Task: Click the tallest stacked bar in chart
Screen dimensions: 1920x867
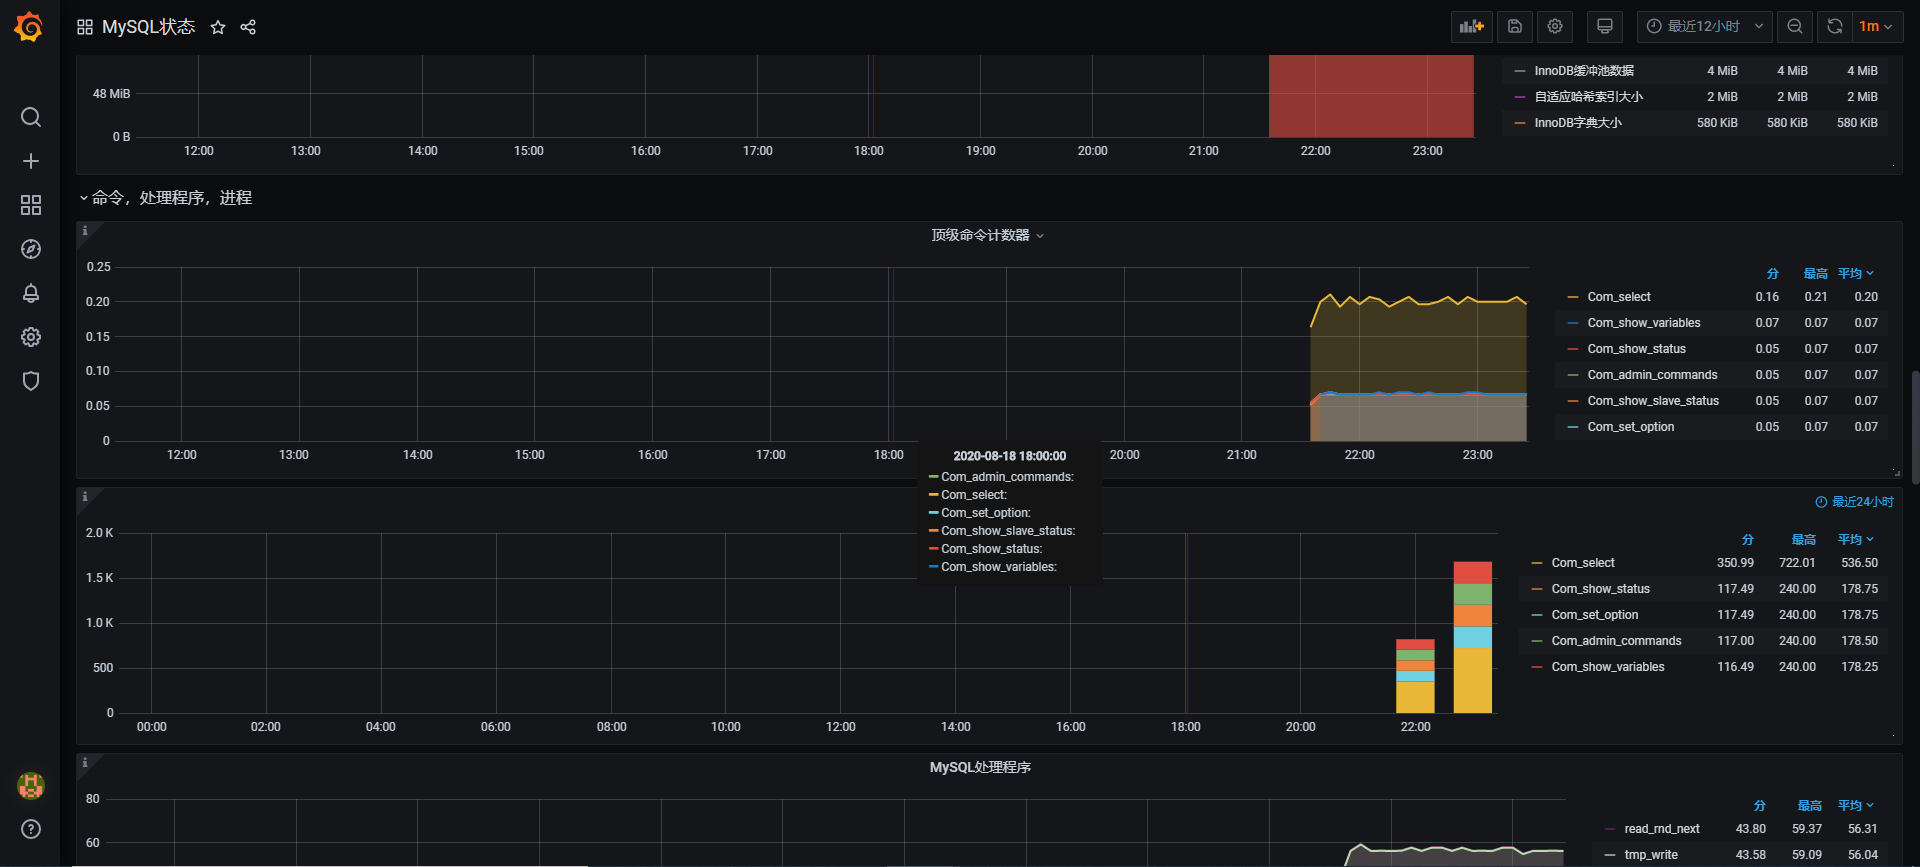Action: coord(1472,637)
